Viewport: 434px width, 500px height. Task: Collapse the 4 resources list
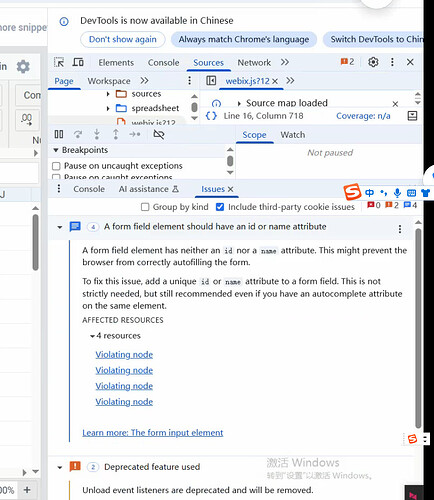coord(92,336)
